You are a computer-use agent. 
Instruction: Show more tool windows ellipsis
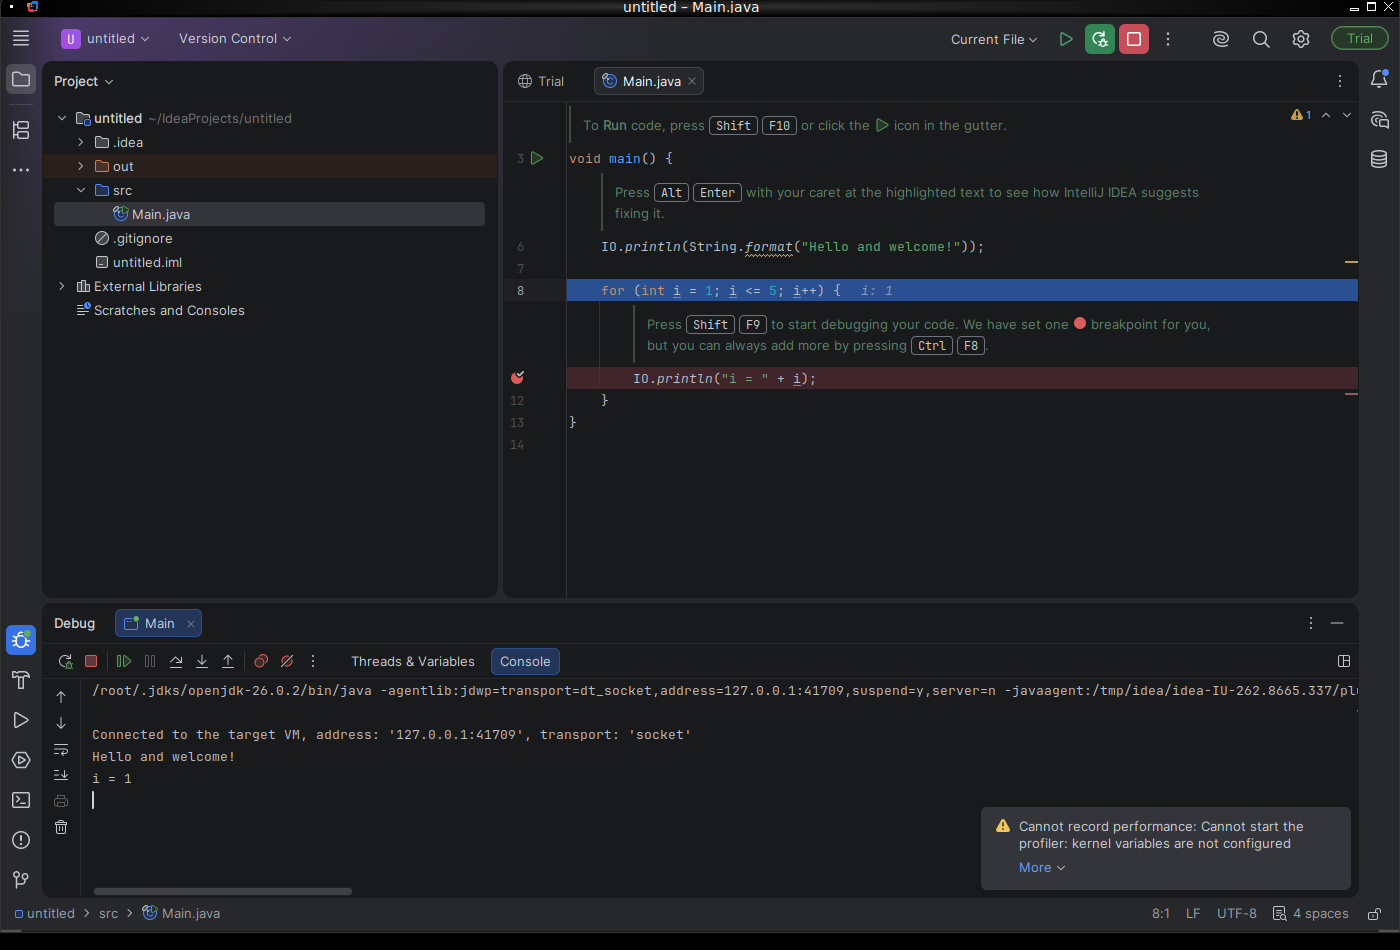click(x=21, y=170)
